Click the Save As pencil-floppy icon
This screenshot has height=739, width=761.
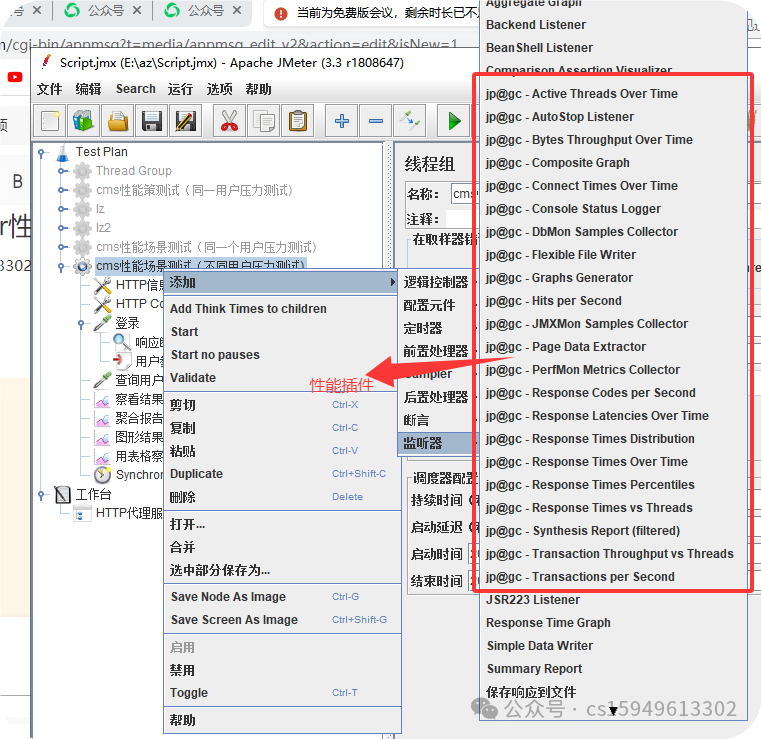185,121
